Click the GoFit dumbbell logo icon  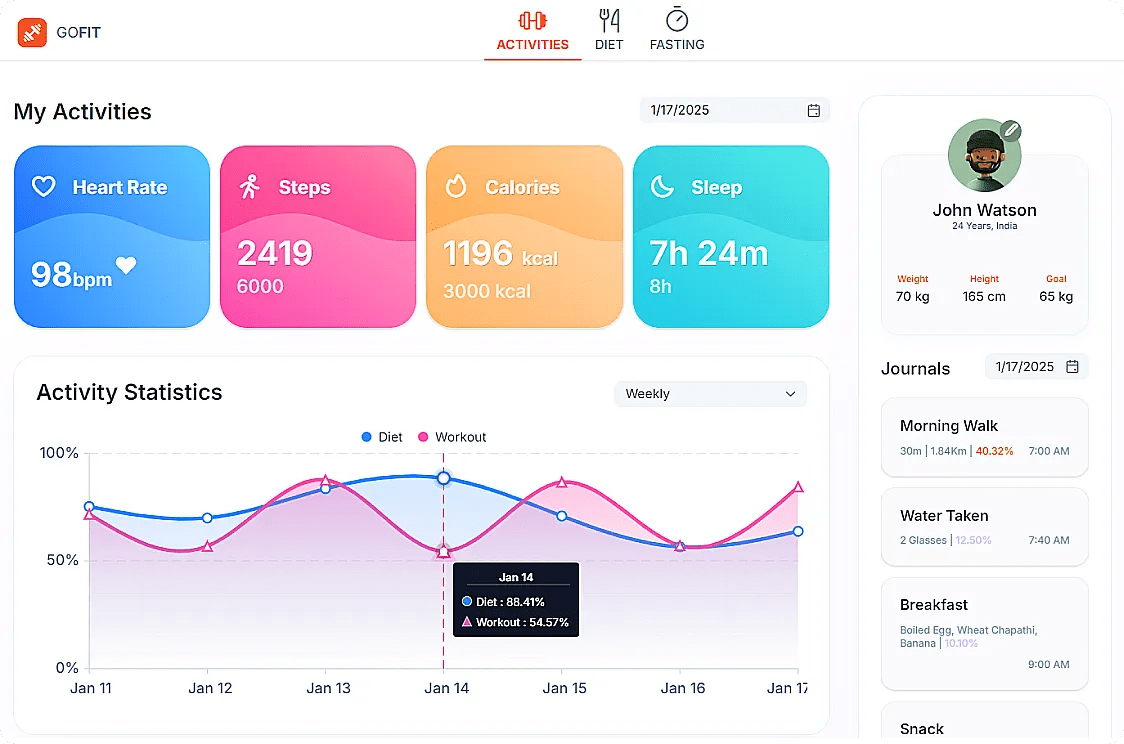31,31
